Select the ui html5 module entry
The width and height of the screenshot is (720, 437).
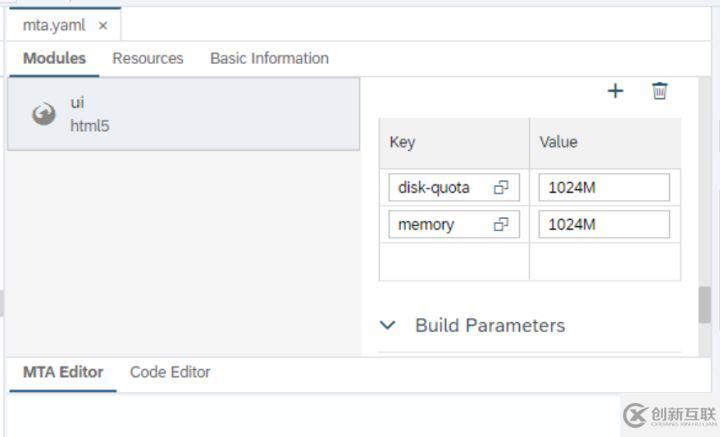pos(183,114)
